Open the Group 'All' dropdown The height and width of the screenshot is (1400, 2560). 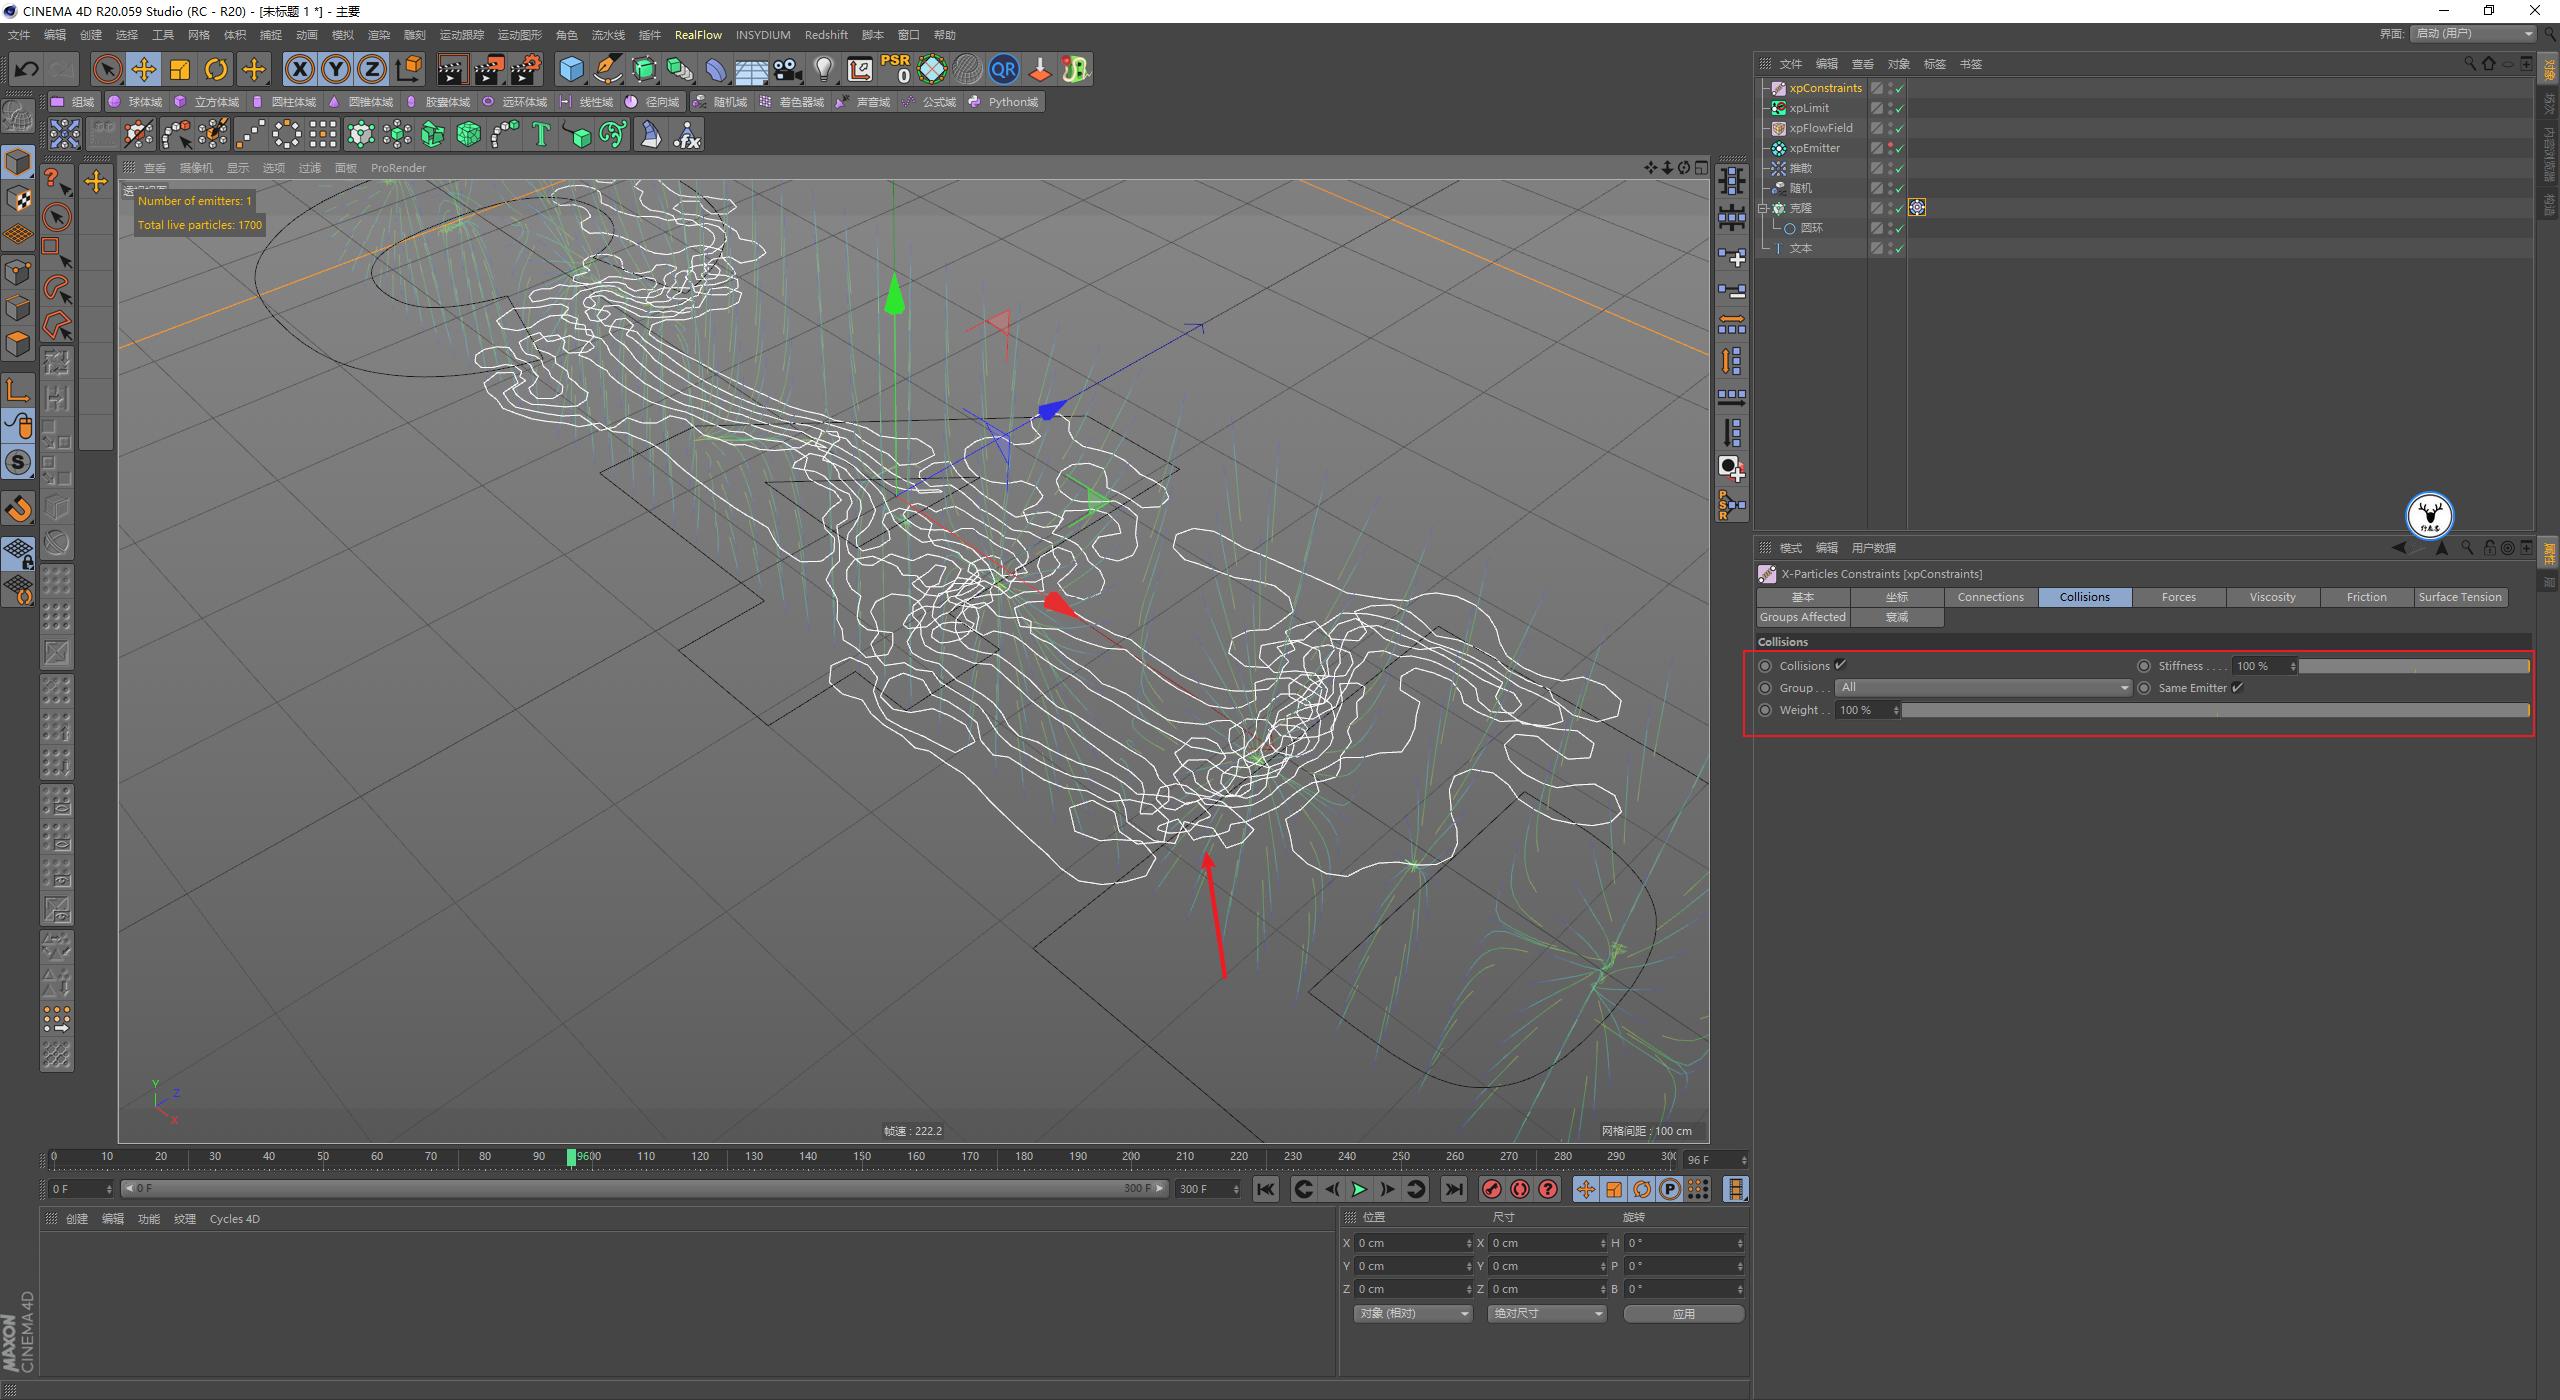(2122, 687)
